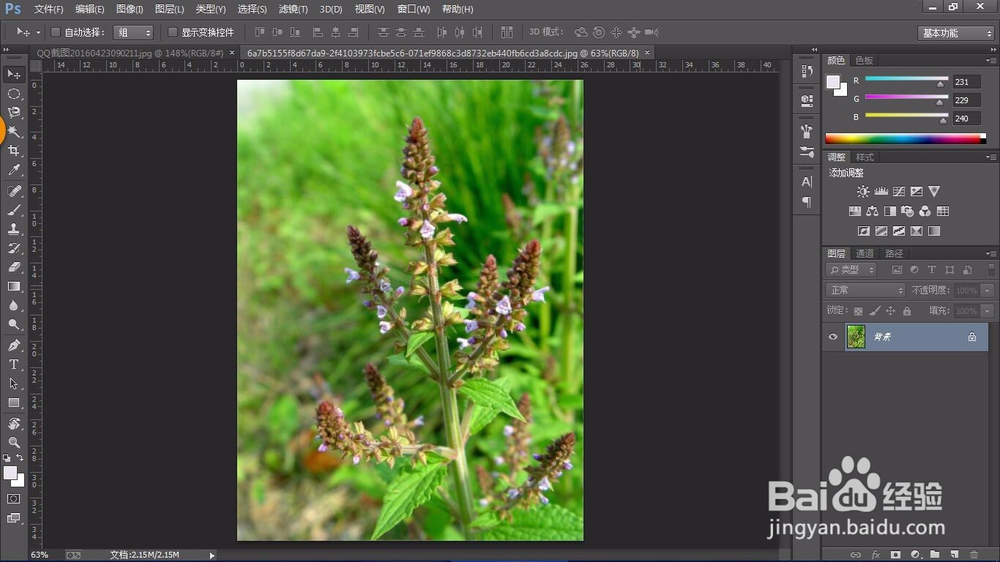Select the Horizontal Type tool
This screenshot has height=562, width=1000.
(13, 364)
